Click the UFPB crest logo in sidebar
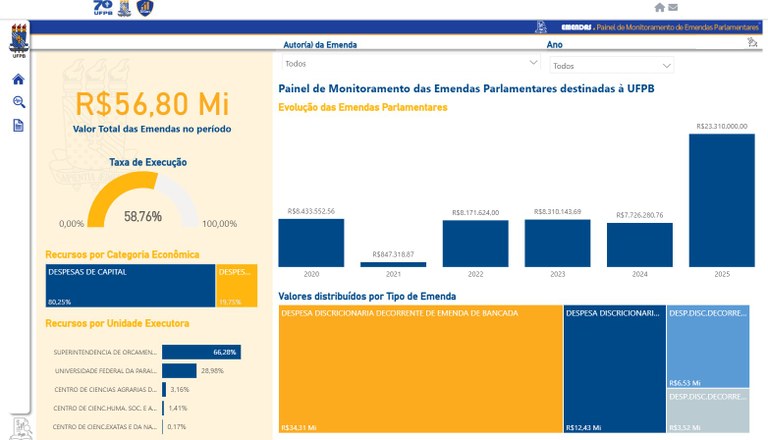The height and width of the screenshot is (440, 768). click(x=19, y=43)
